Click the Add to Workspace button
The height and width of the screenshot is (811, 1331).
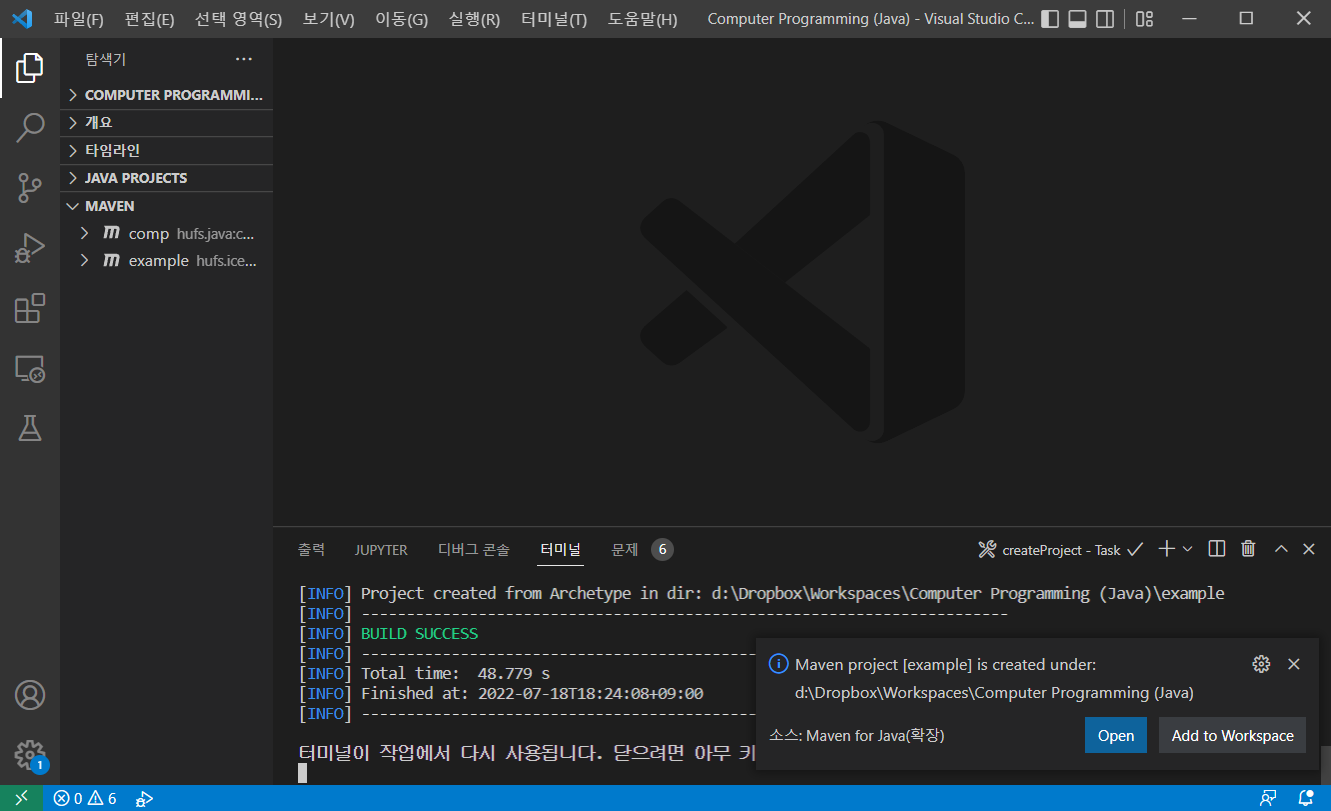pos(1233,735)
